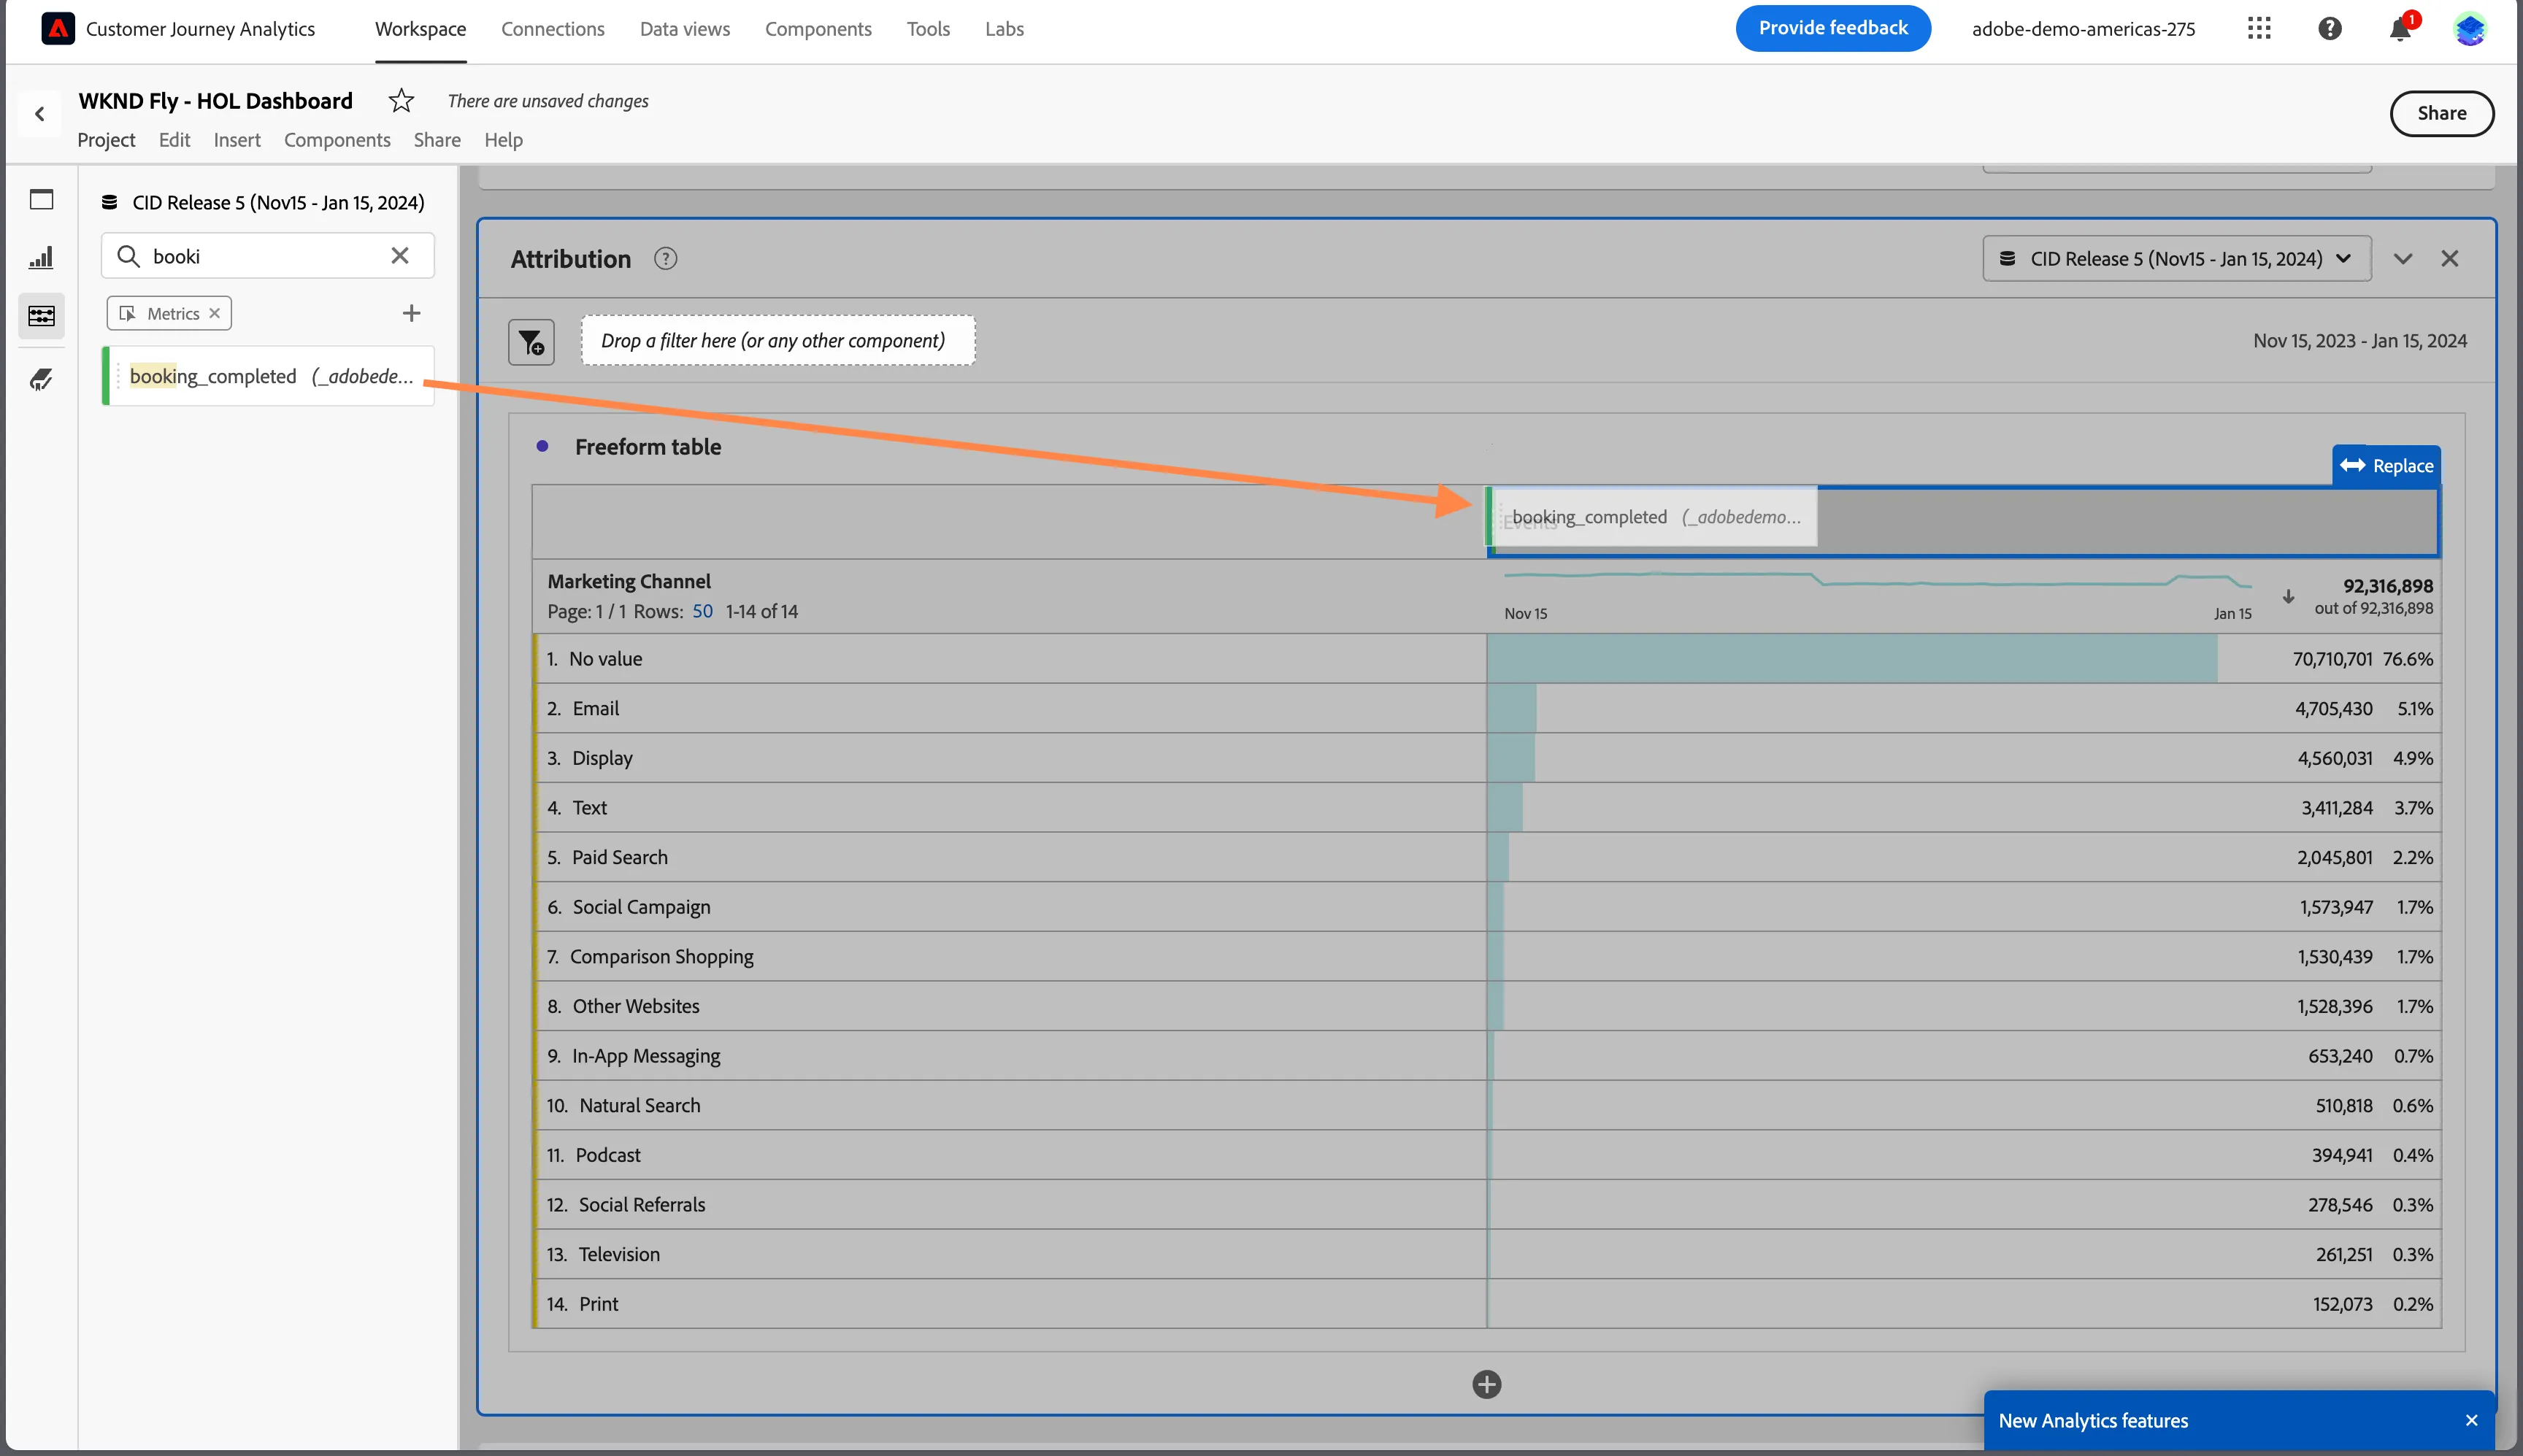
Task: Click the plus icon to add component
Action: [x=411, y=314]
